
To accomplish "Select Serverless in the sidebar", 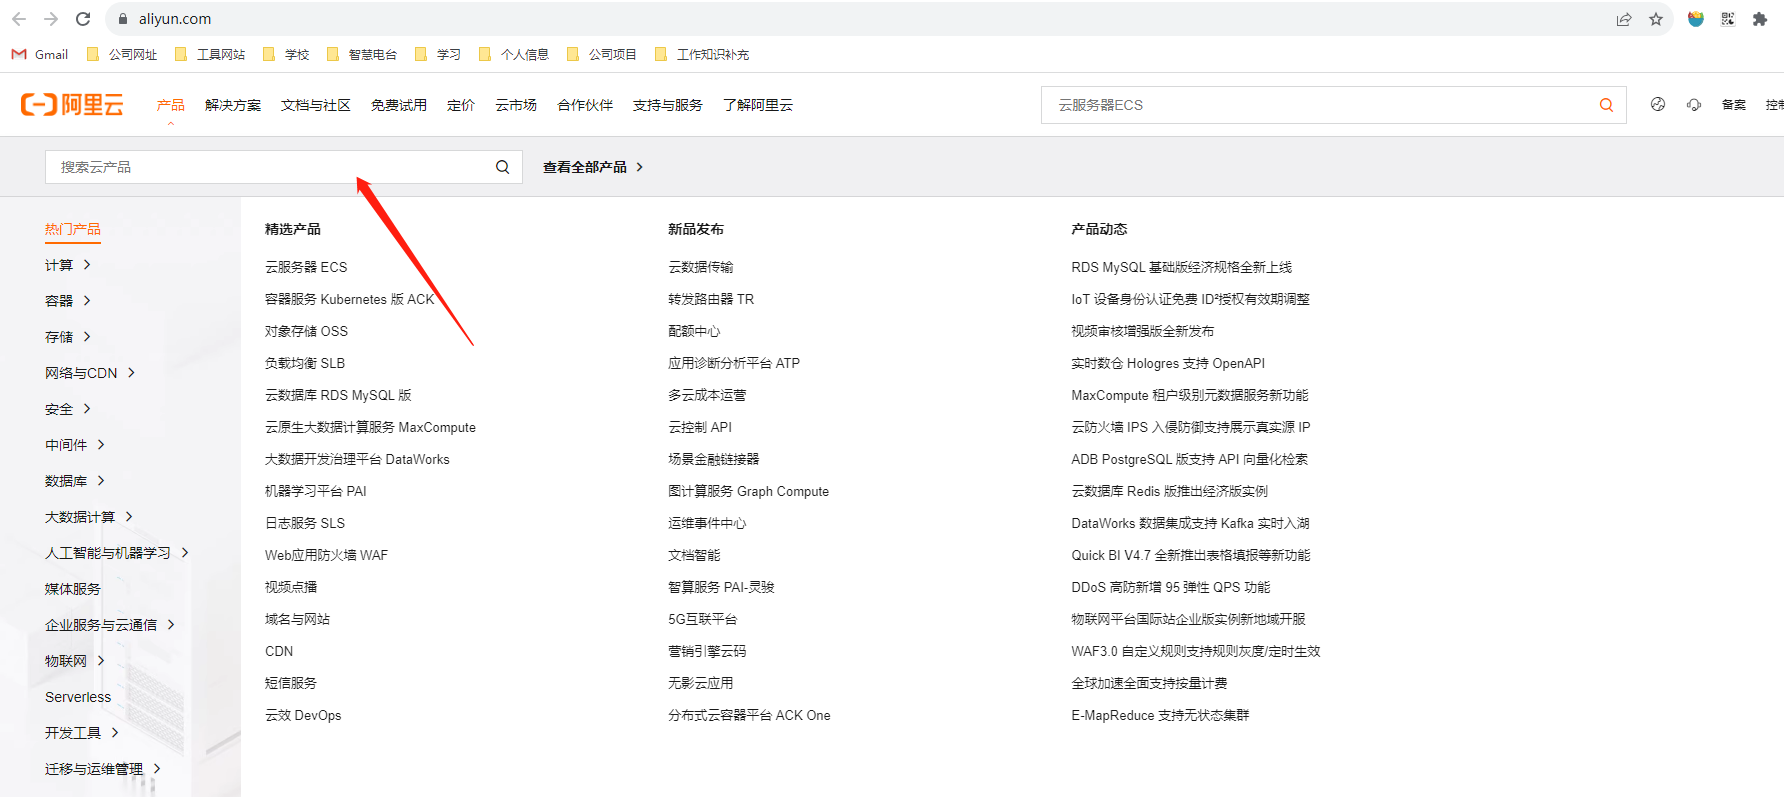I will (x=78, y=697).
